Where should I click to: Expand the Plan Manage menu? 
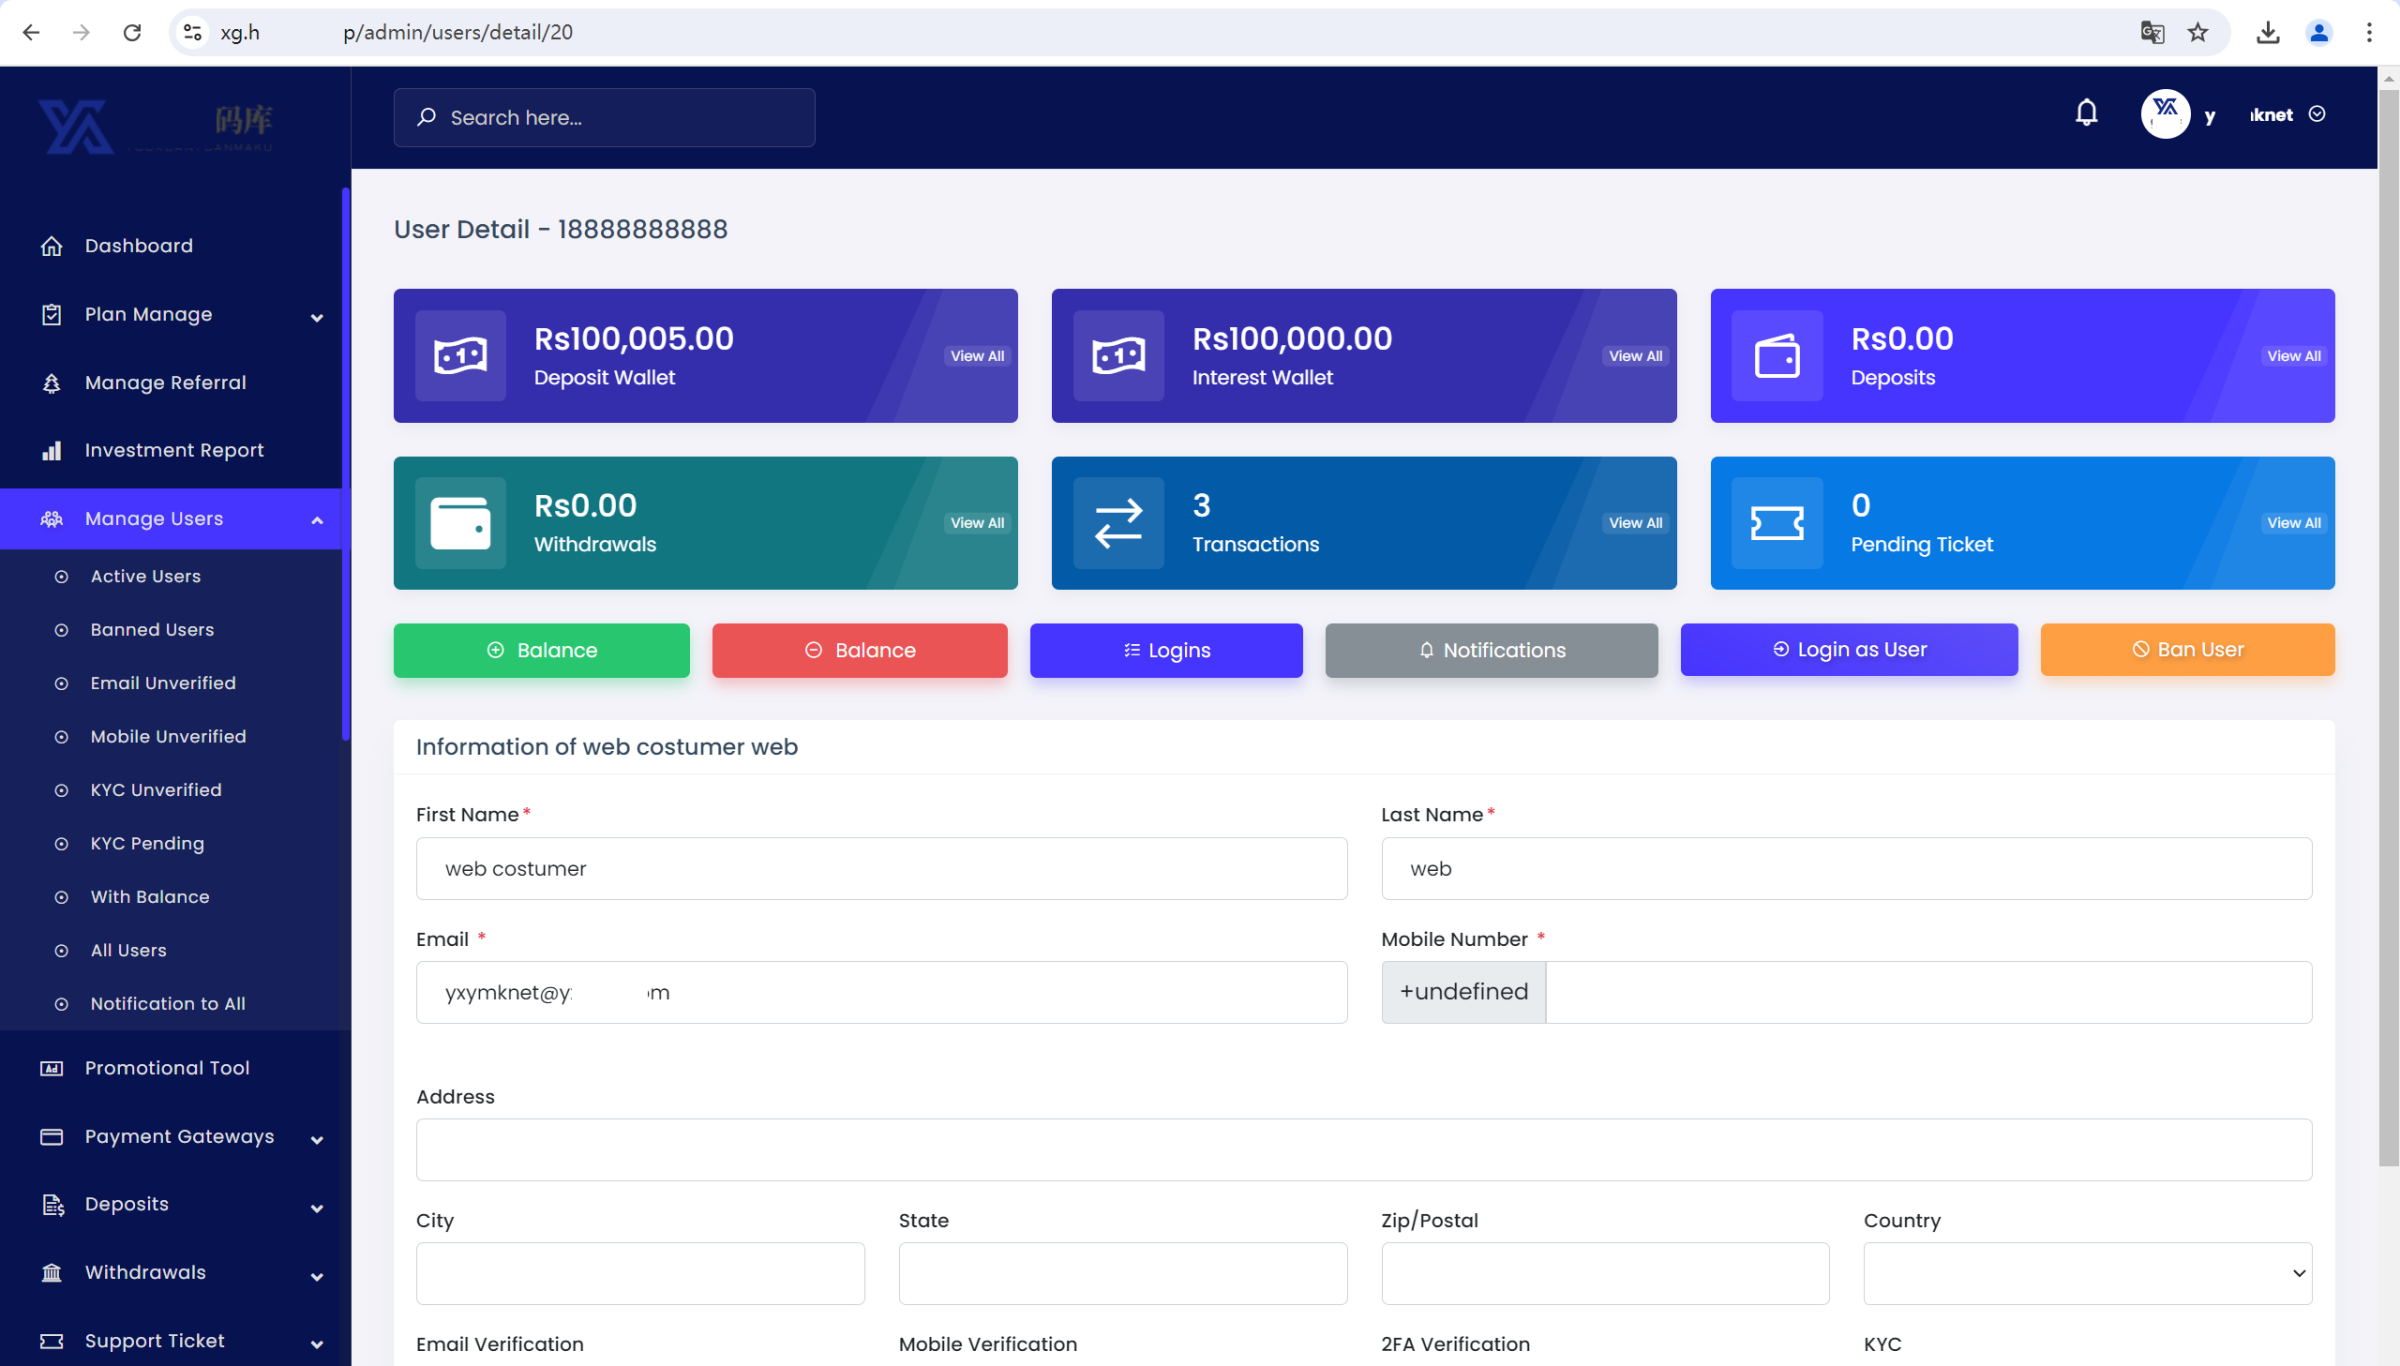317,317
